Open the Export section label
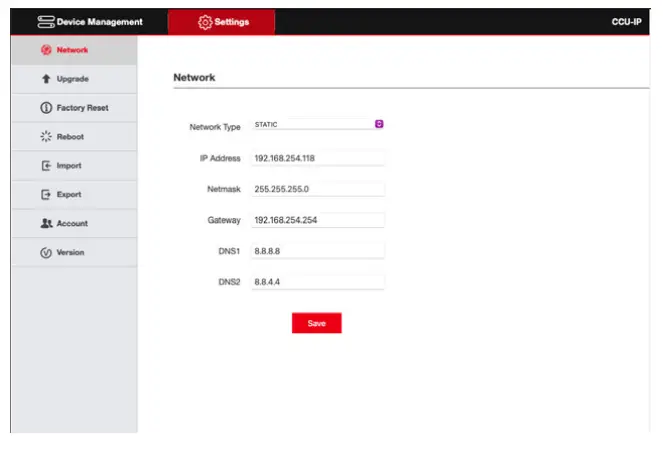This screenshot has width=663, height=453. coord(69,195)
